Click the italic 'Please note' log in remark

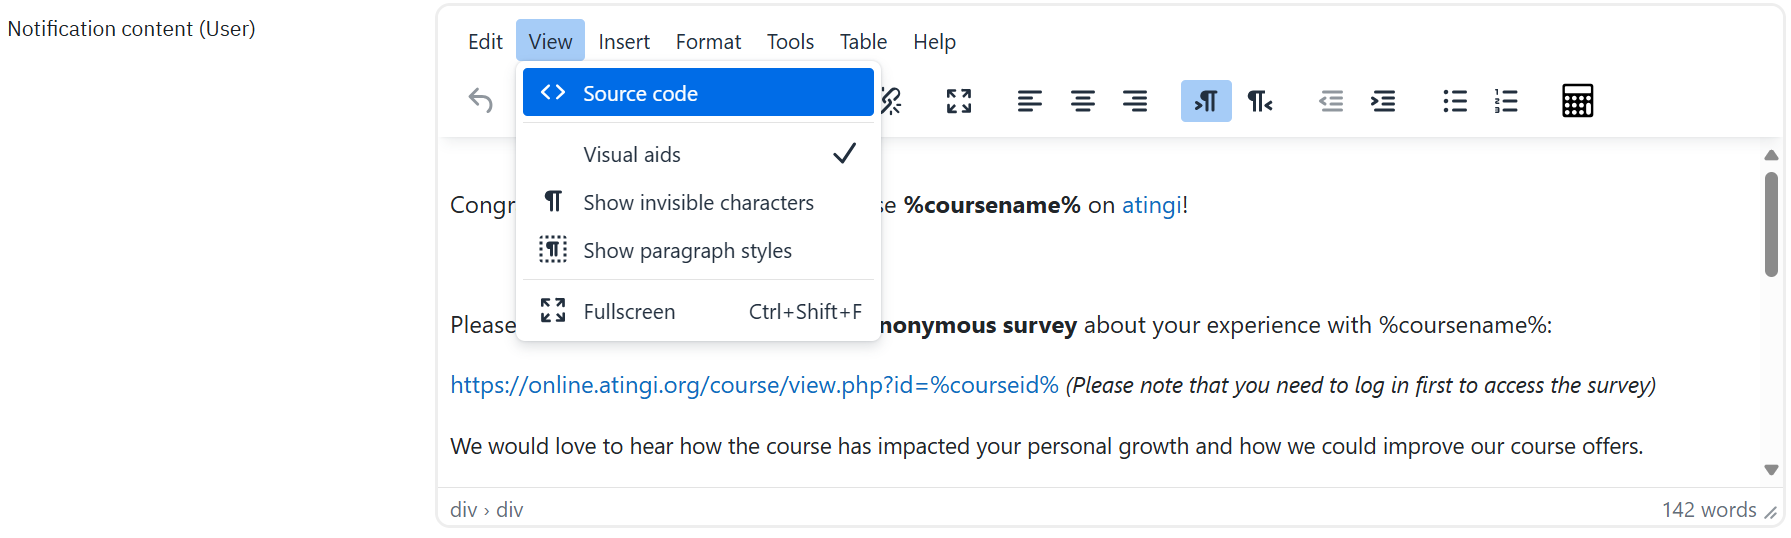(1361, 385)
